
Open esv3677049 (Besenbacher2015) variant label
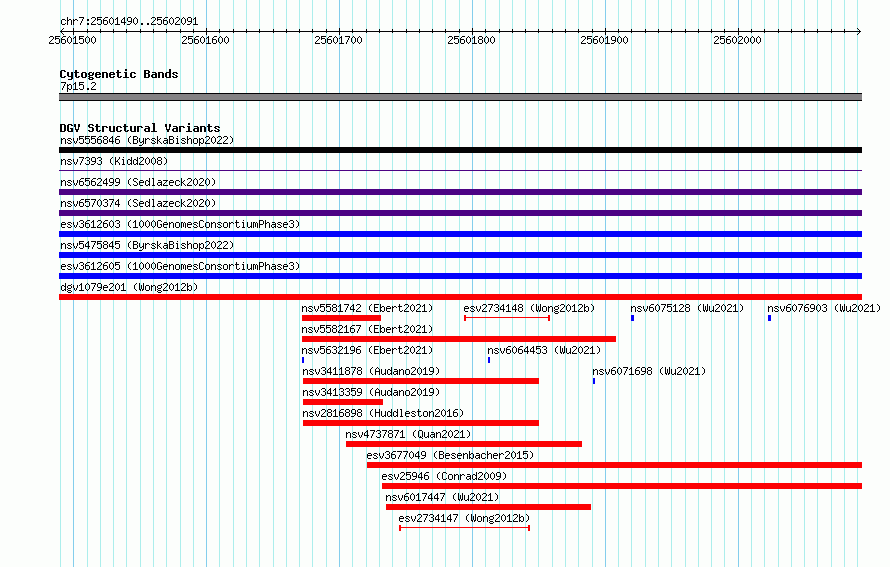(450, 455)
